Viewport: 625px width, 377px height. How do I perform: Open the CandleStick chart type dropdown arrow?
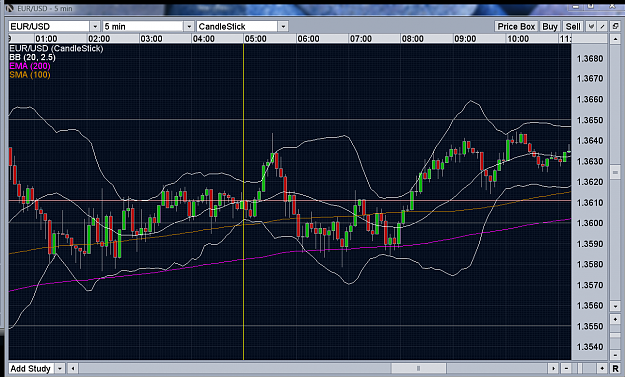click(283, 27)
